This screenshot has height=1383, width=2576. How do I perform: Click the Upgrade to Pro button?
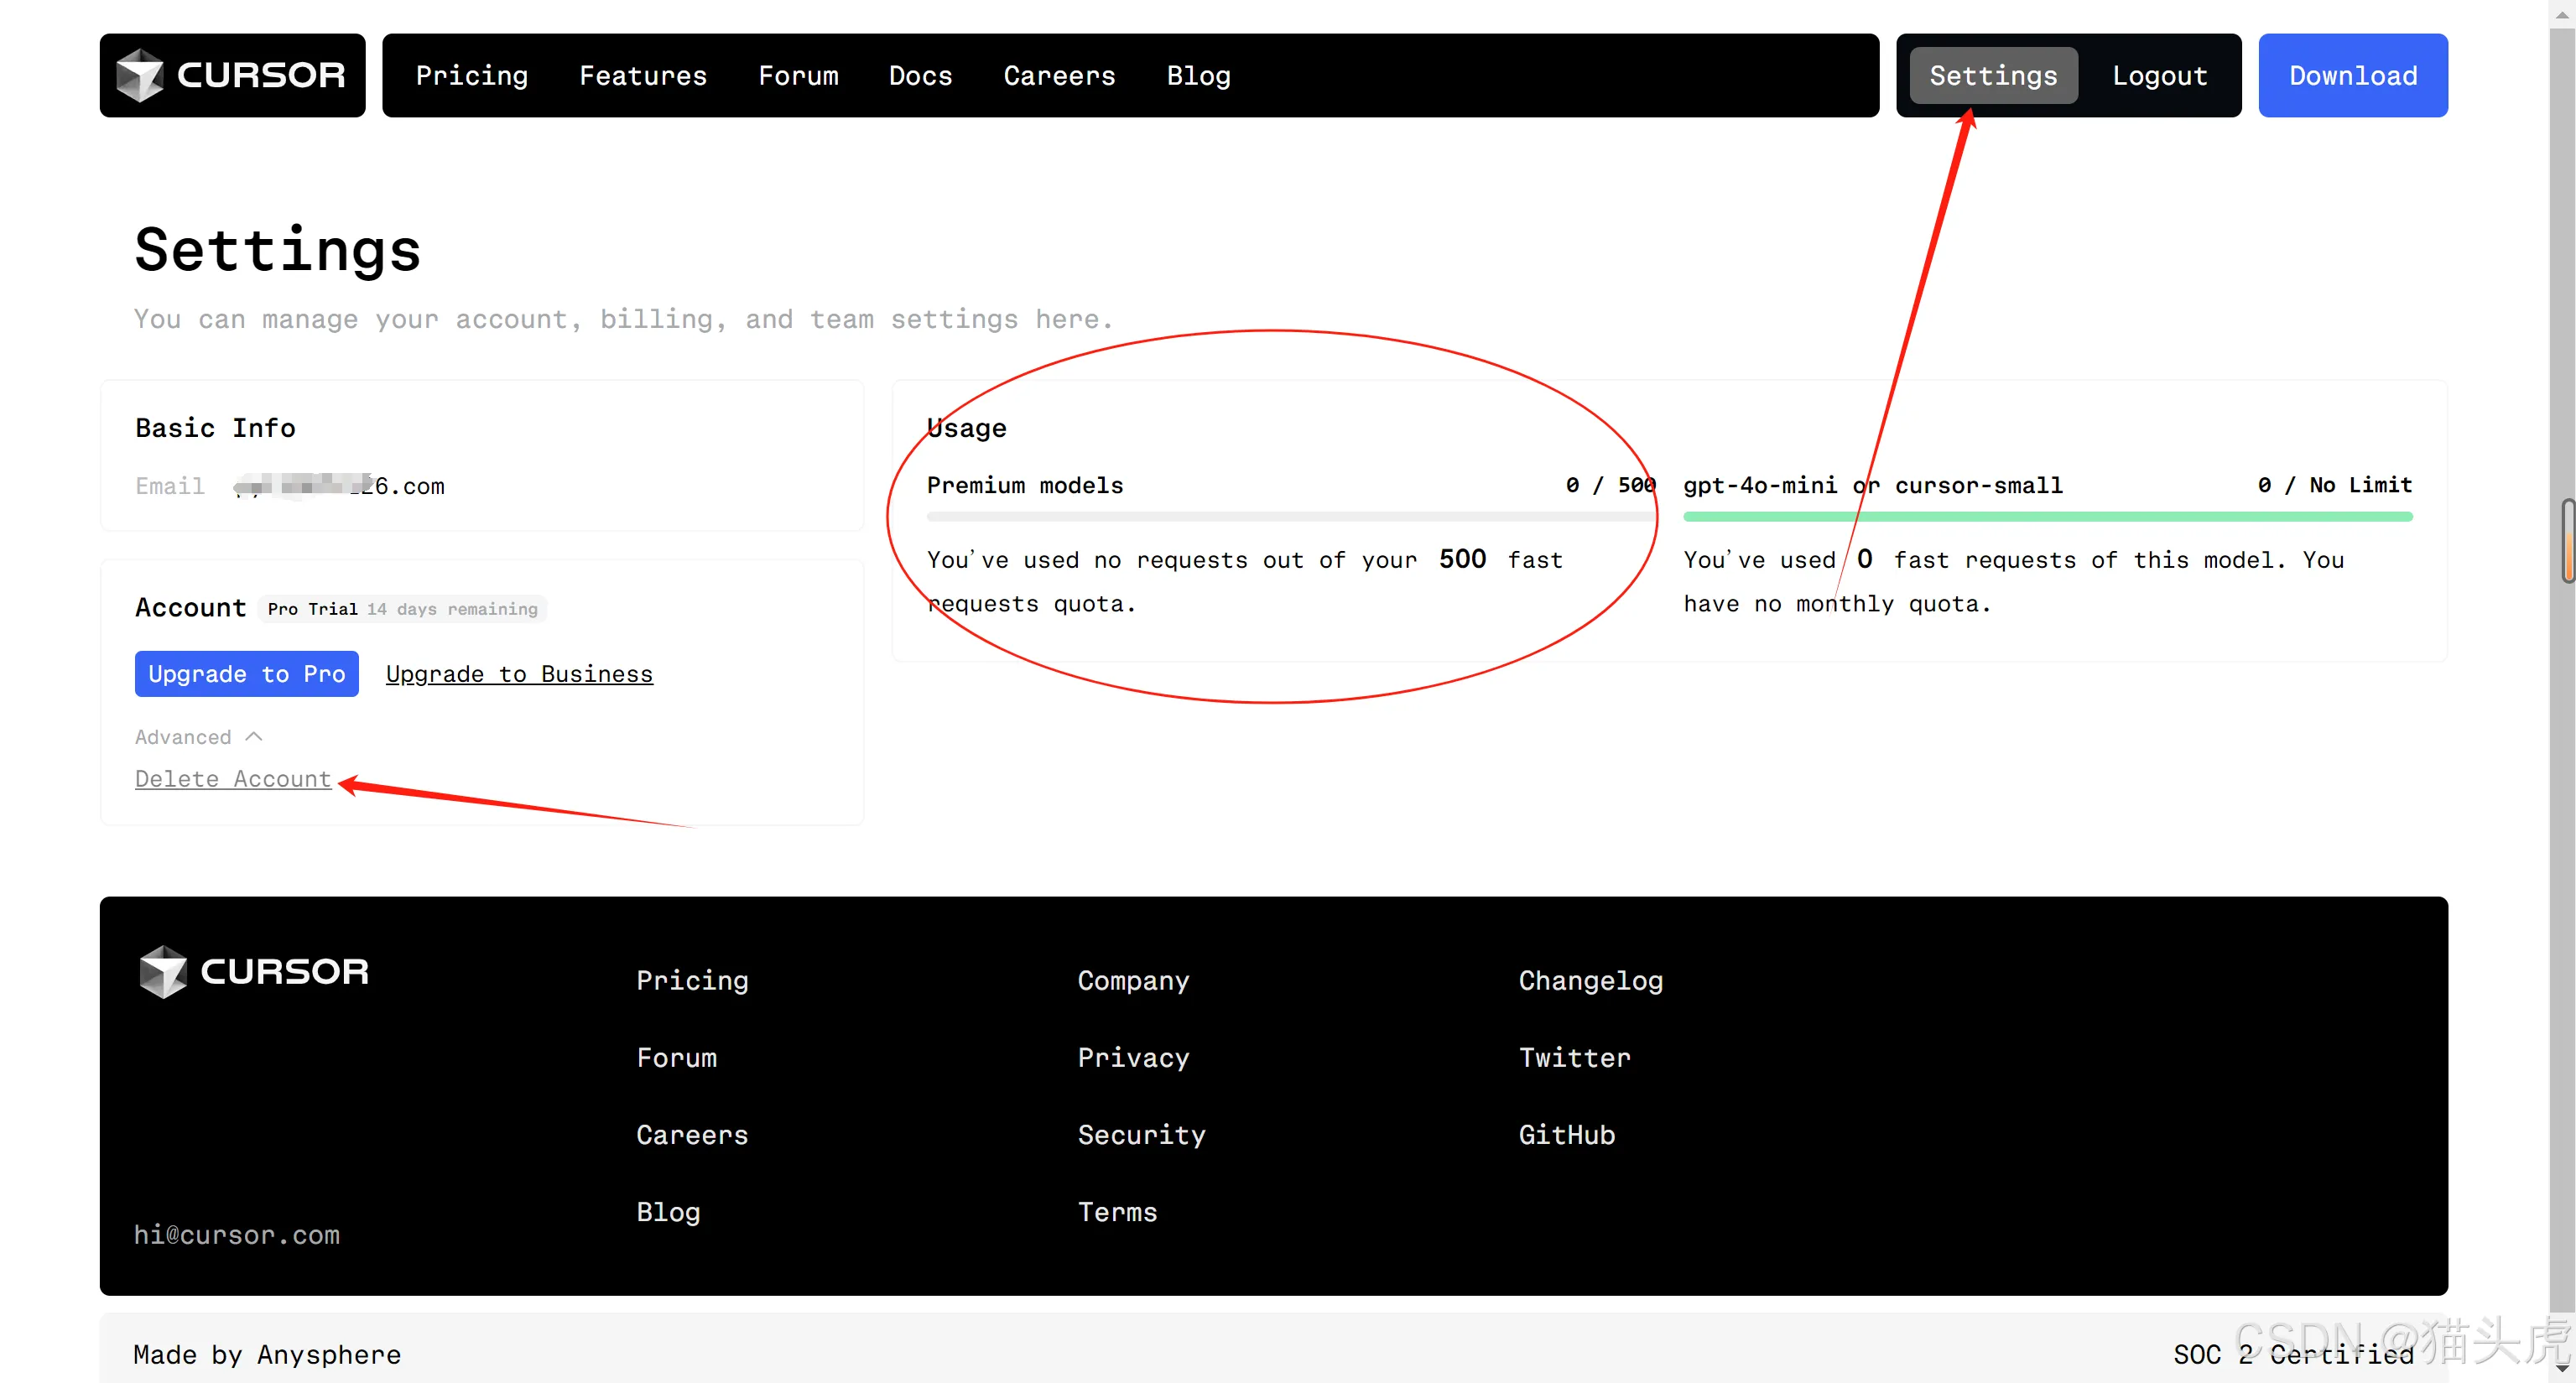[246, 674]
